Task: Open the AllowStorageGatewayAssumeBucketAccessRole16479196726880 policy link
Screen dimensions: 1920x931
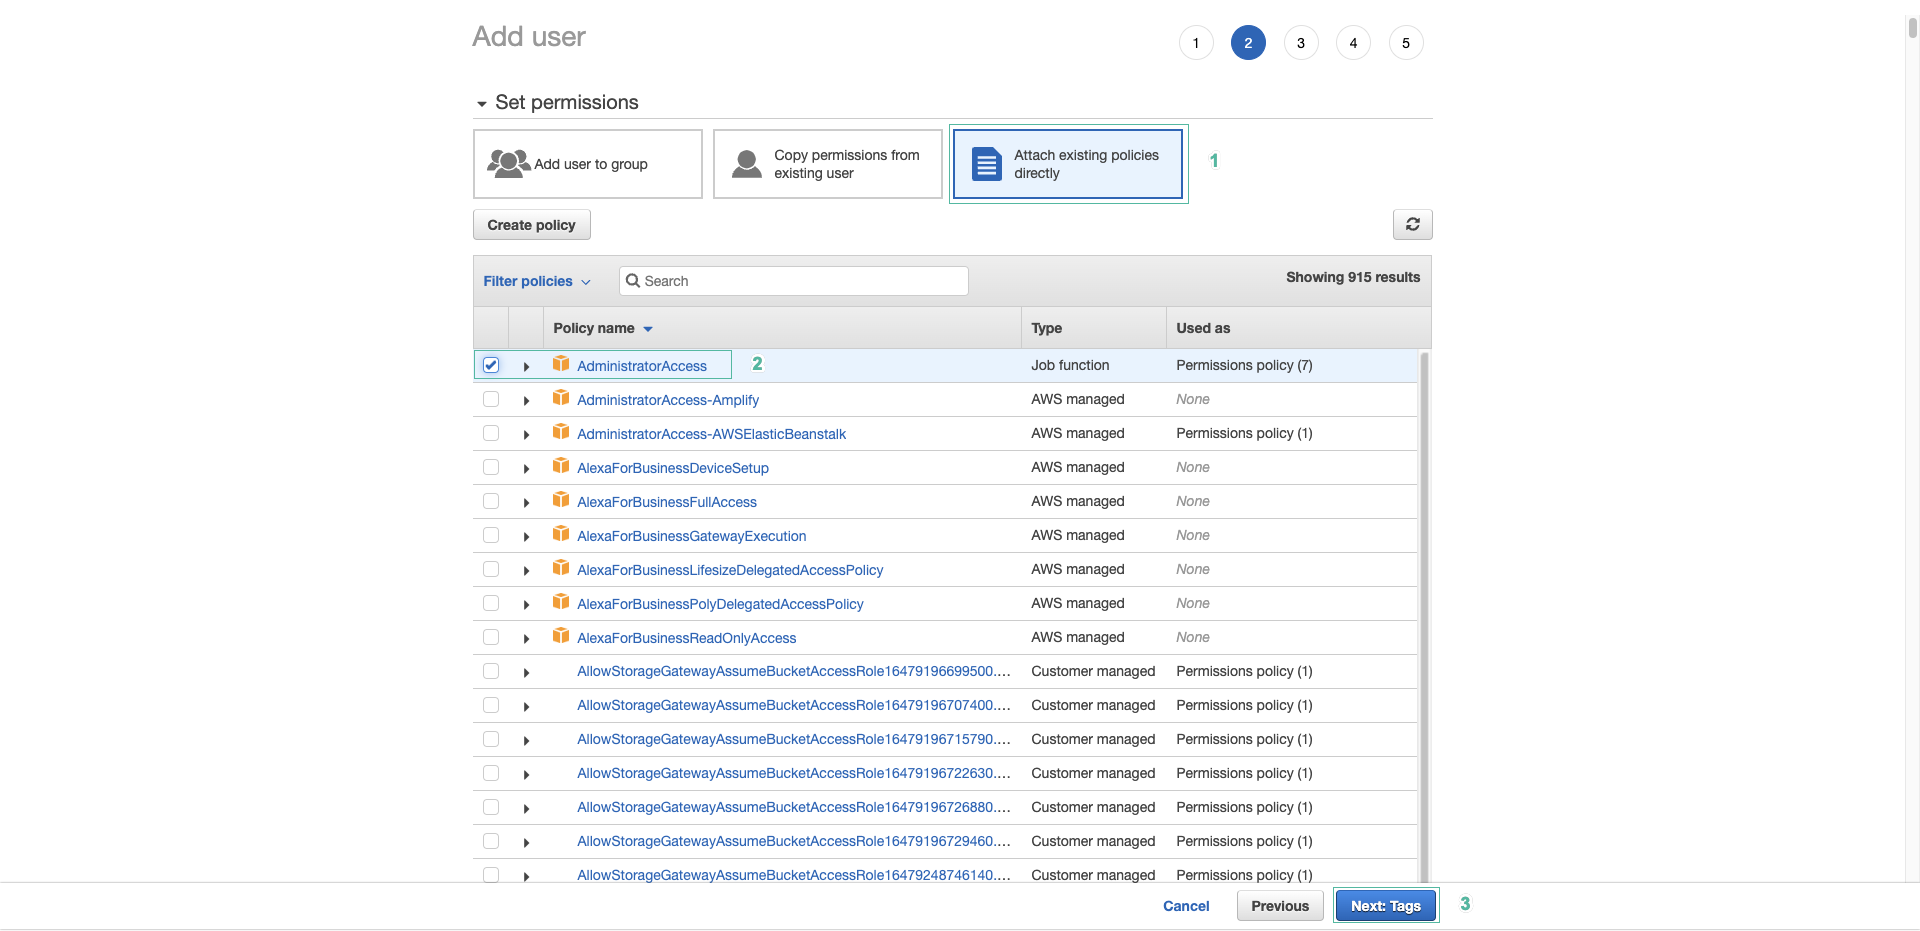Action: tap(794, 807)
